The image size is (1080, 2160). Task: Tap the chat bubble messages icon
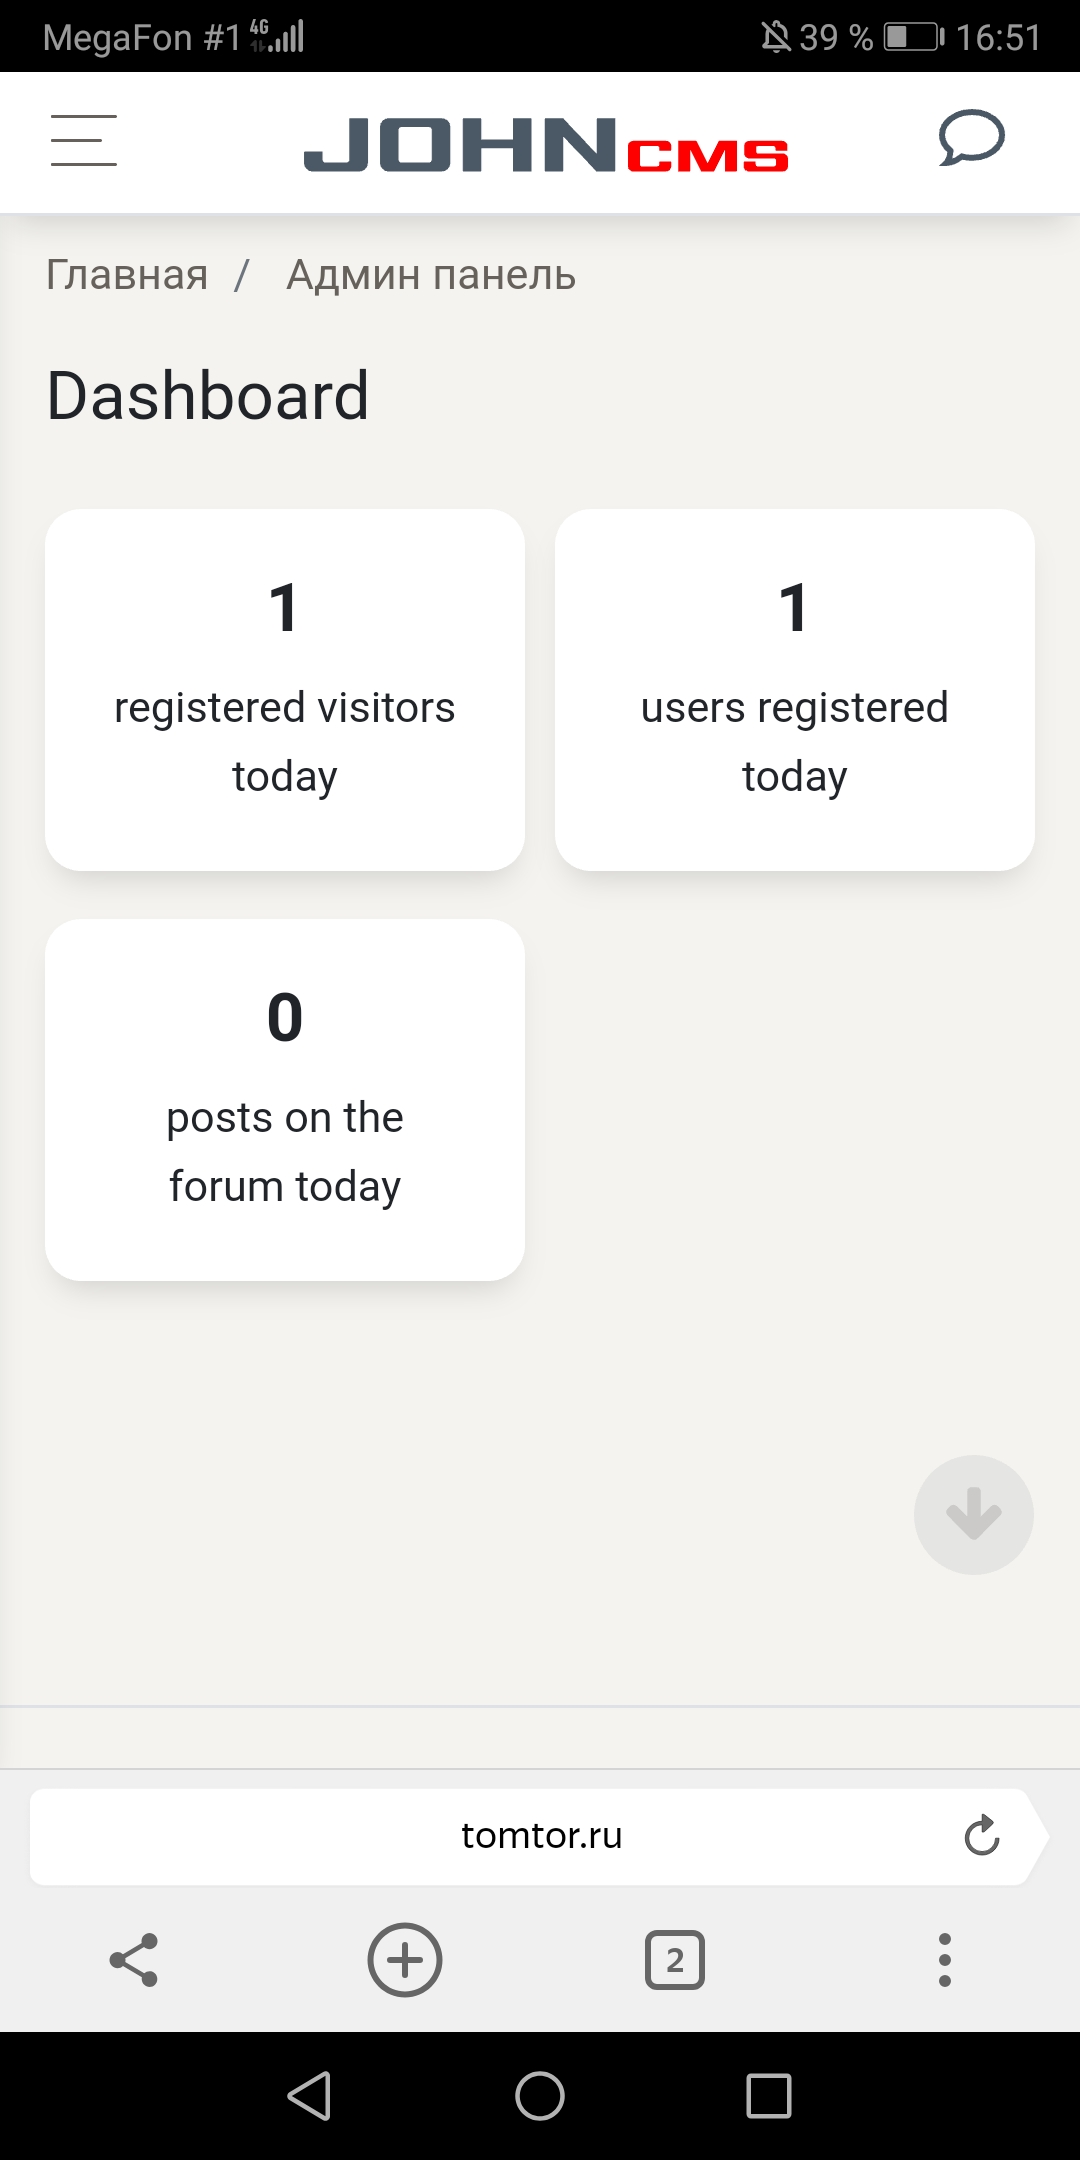point(971,138)
